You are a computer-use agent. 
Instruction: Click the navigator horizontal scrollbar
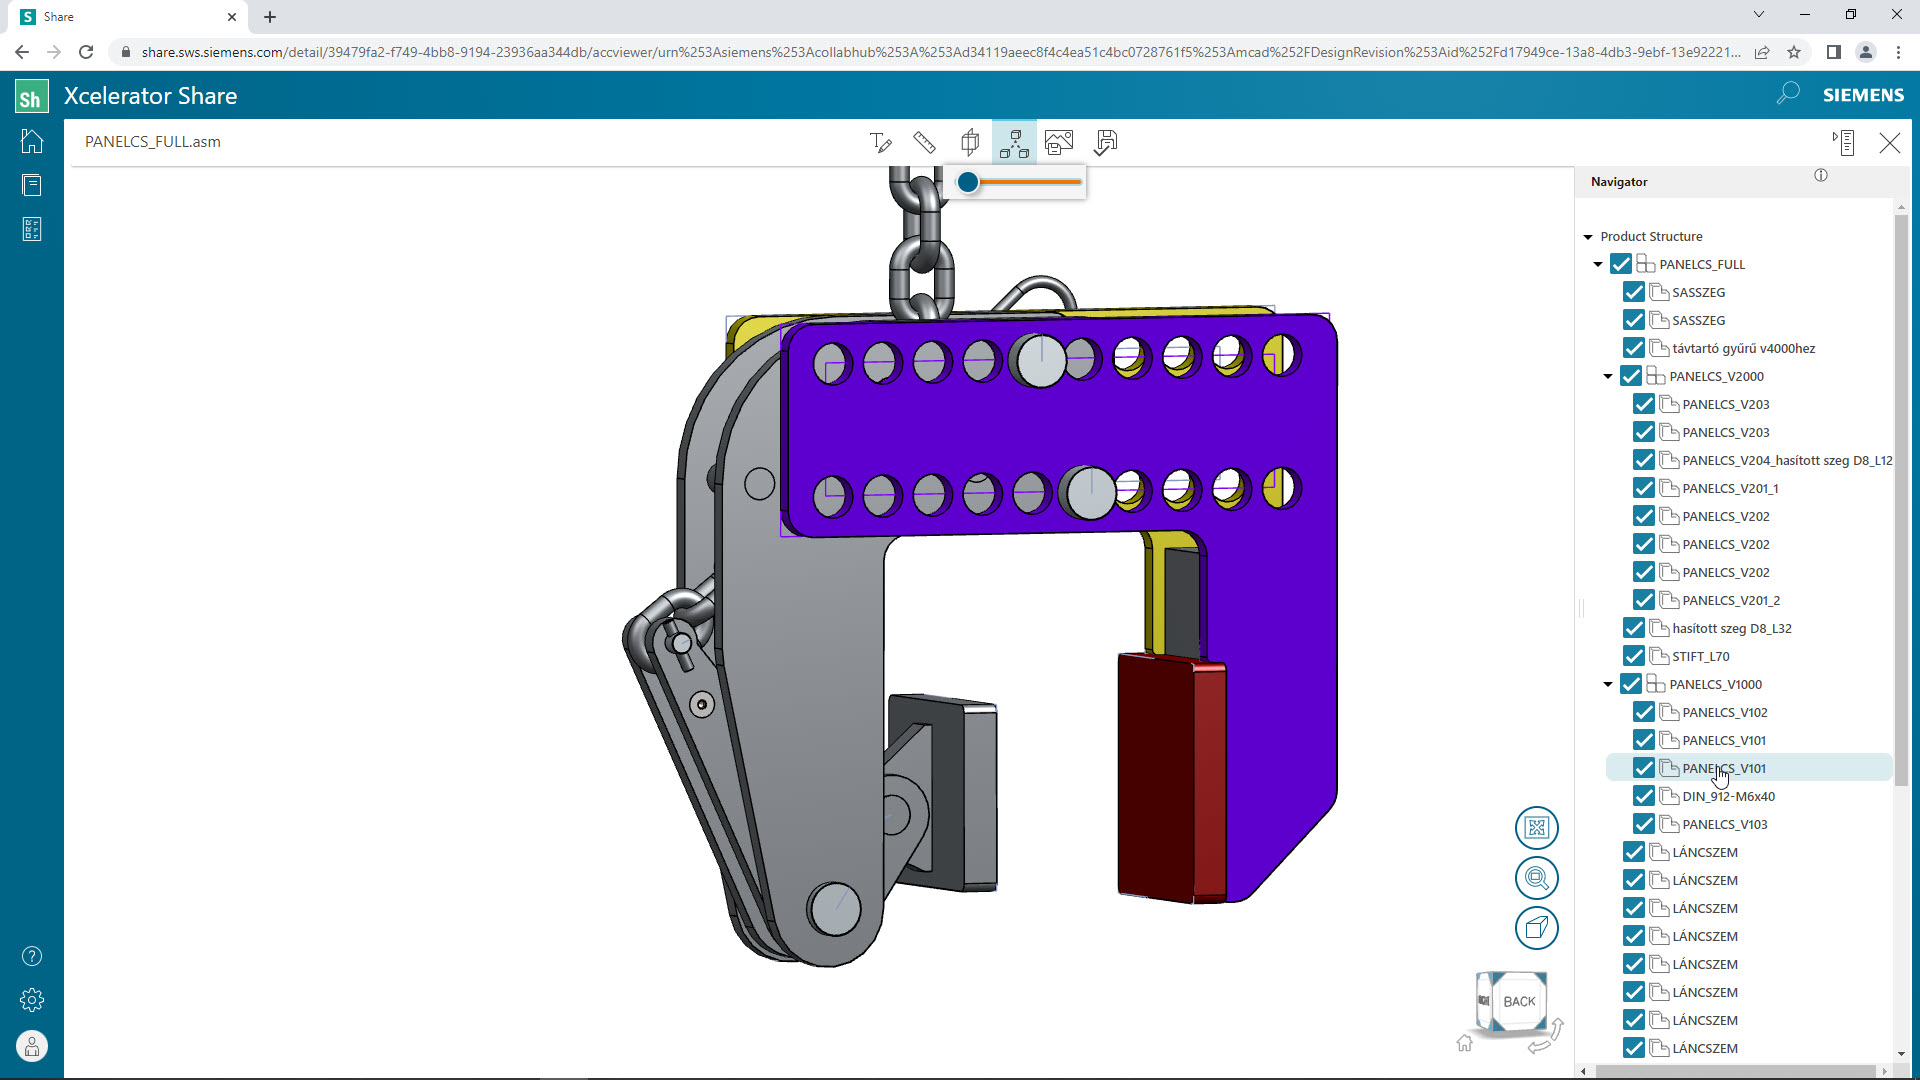click(x=1737, y=1071)
